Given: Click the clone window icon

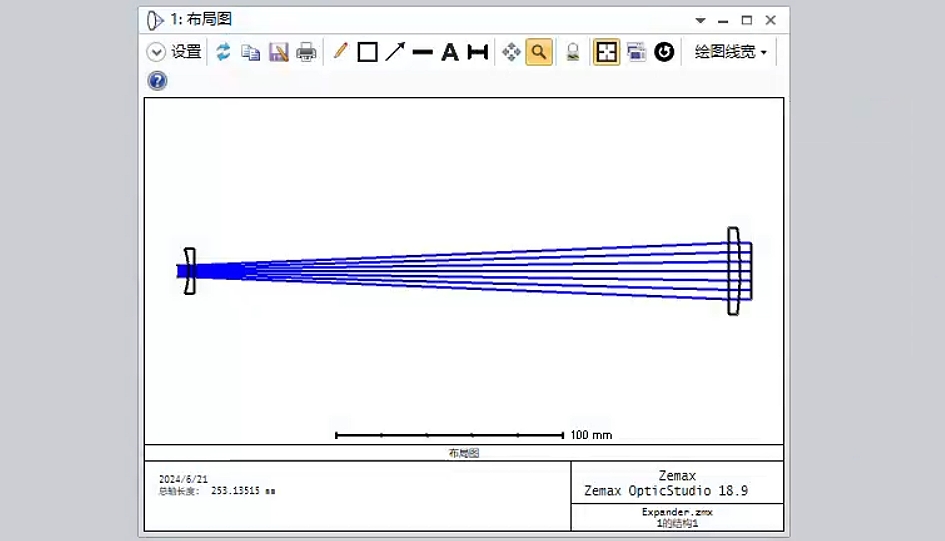Looking at the screenshot, I should [636, 52].
